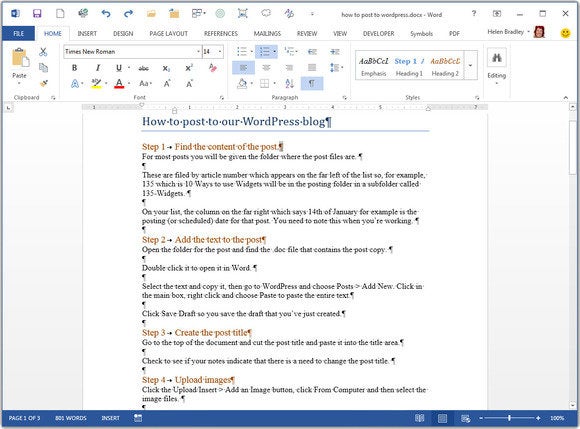Switch to the REFERENCES tab
Image resolution: width=580 pixels, height=429 pixels.
221,33
